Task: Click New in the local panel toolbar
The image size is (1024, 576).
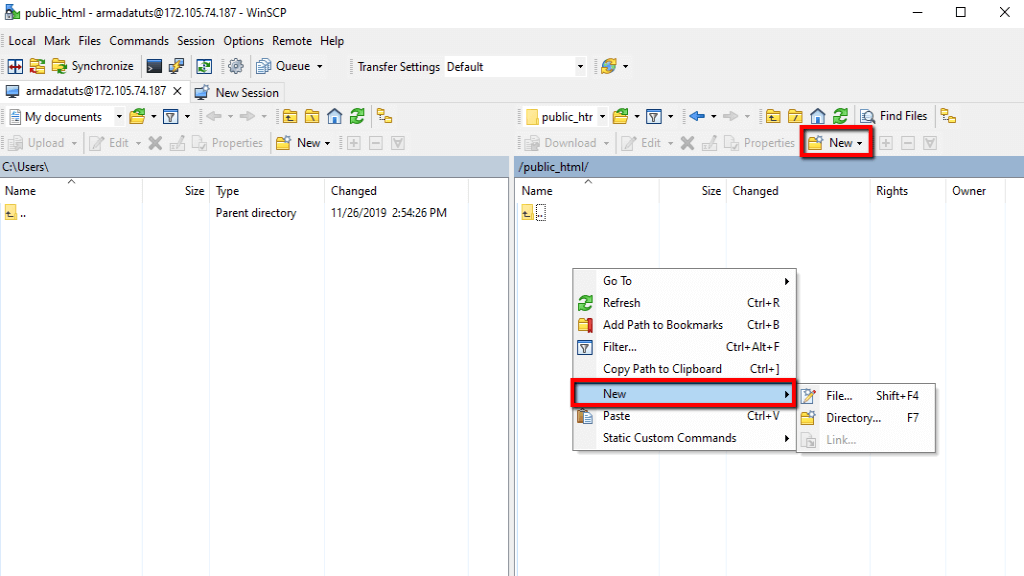Action: 303,143
